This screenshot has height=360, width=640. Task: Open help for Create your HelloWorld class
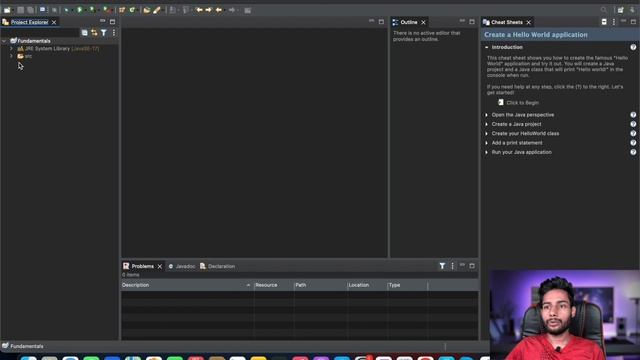tap(633, 133)
